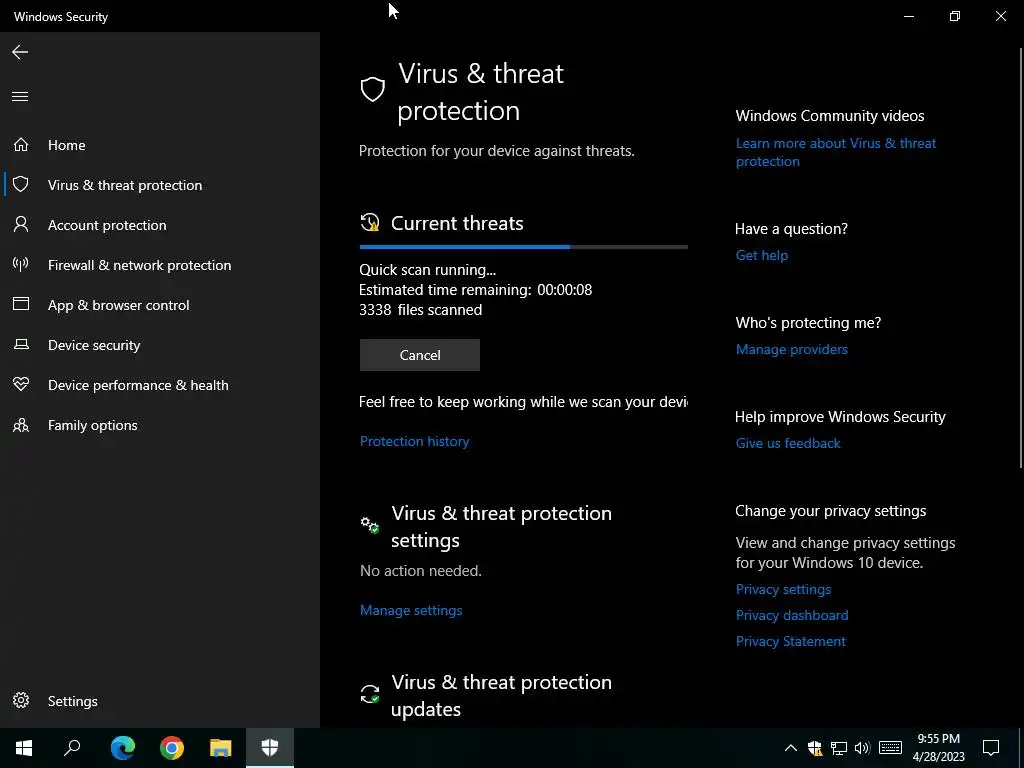Launch Microsoft Edge from taskbar
This screenshot has width=1024, height=768.
(x=123, y=748)
